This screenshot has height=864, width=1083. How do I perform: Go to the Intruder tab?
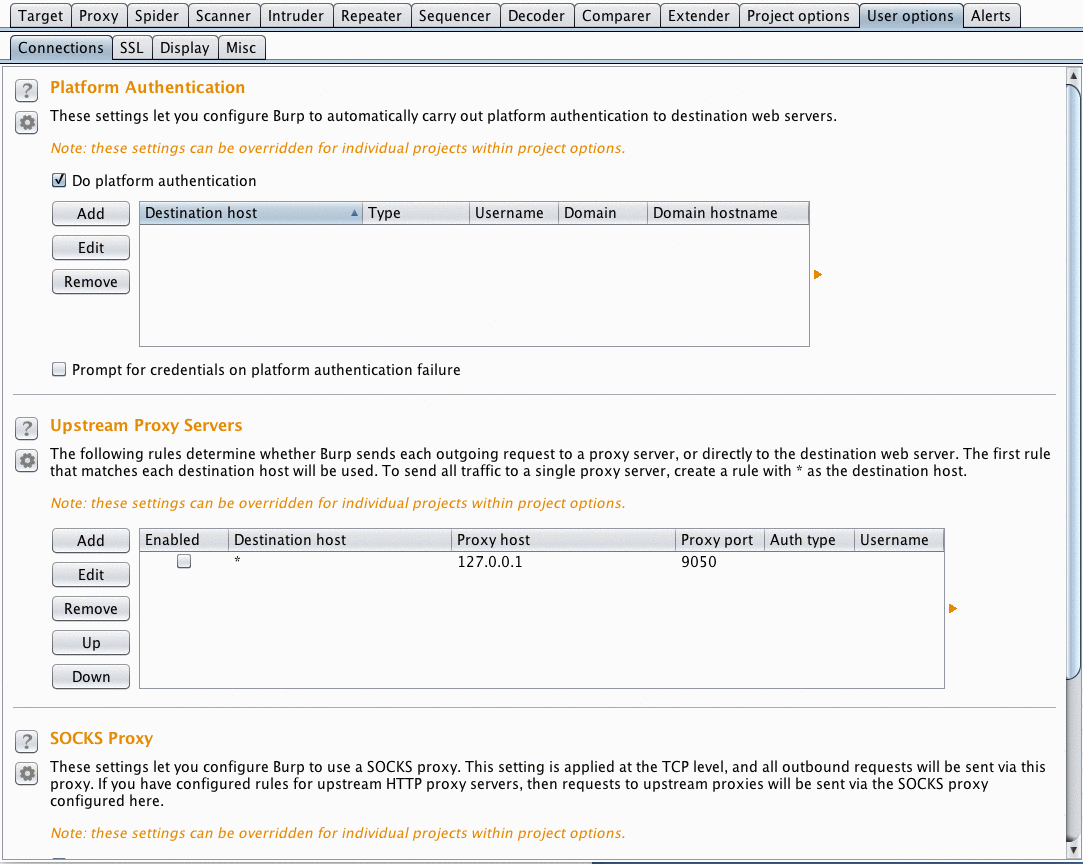(296, 16)
